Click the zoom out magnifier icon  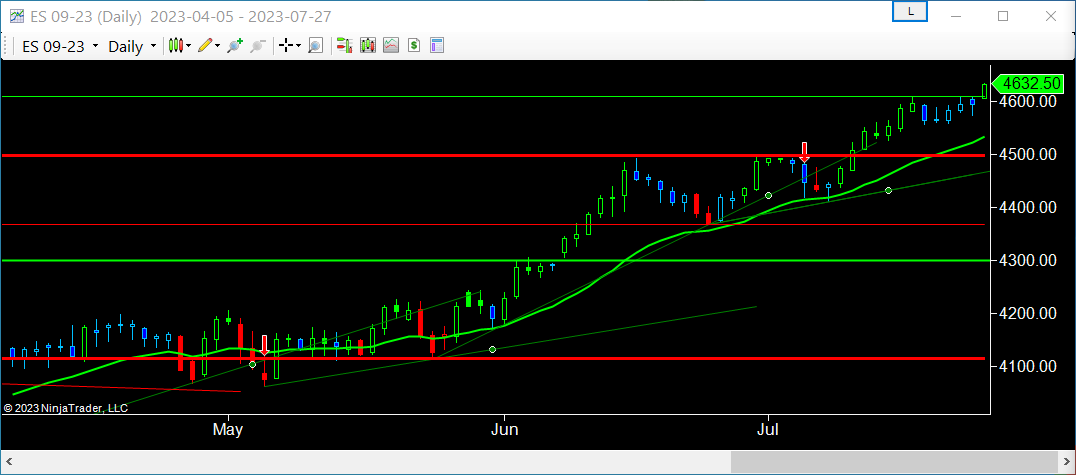[258, 46]
